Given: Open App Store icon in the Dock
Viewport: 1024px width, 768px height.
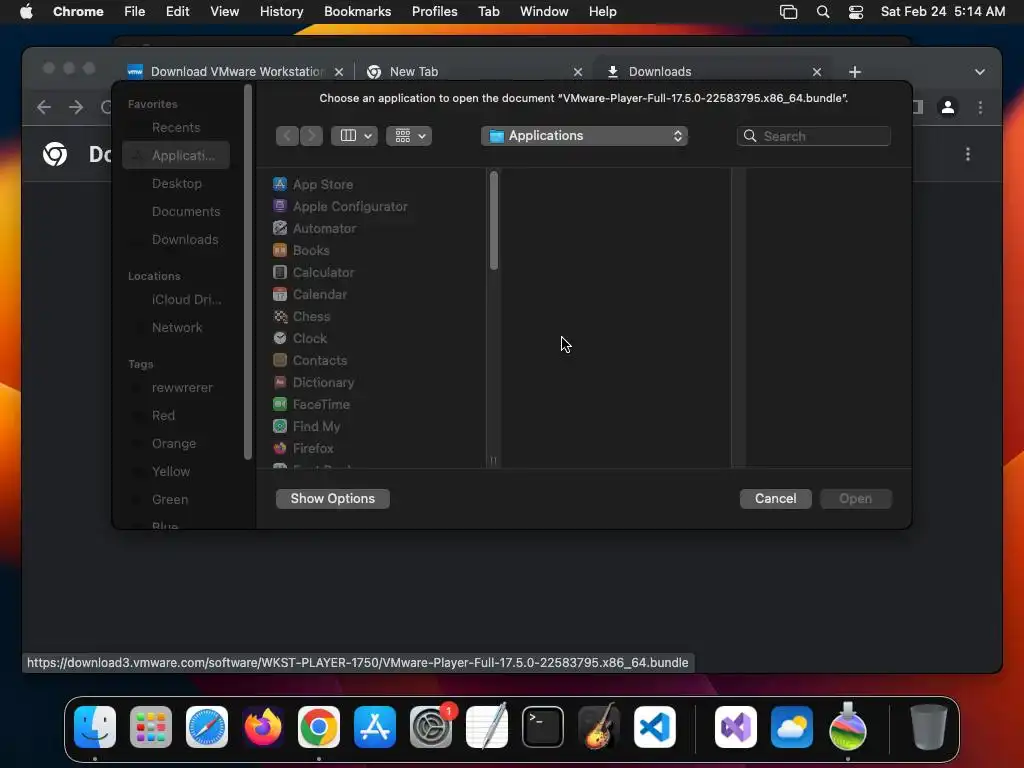Looking at the screenshot, I should coord(375,727).
